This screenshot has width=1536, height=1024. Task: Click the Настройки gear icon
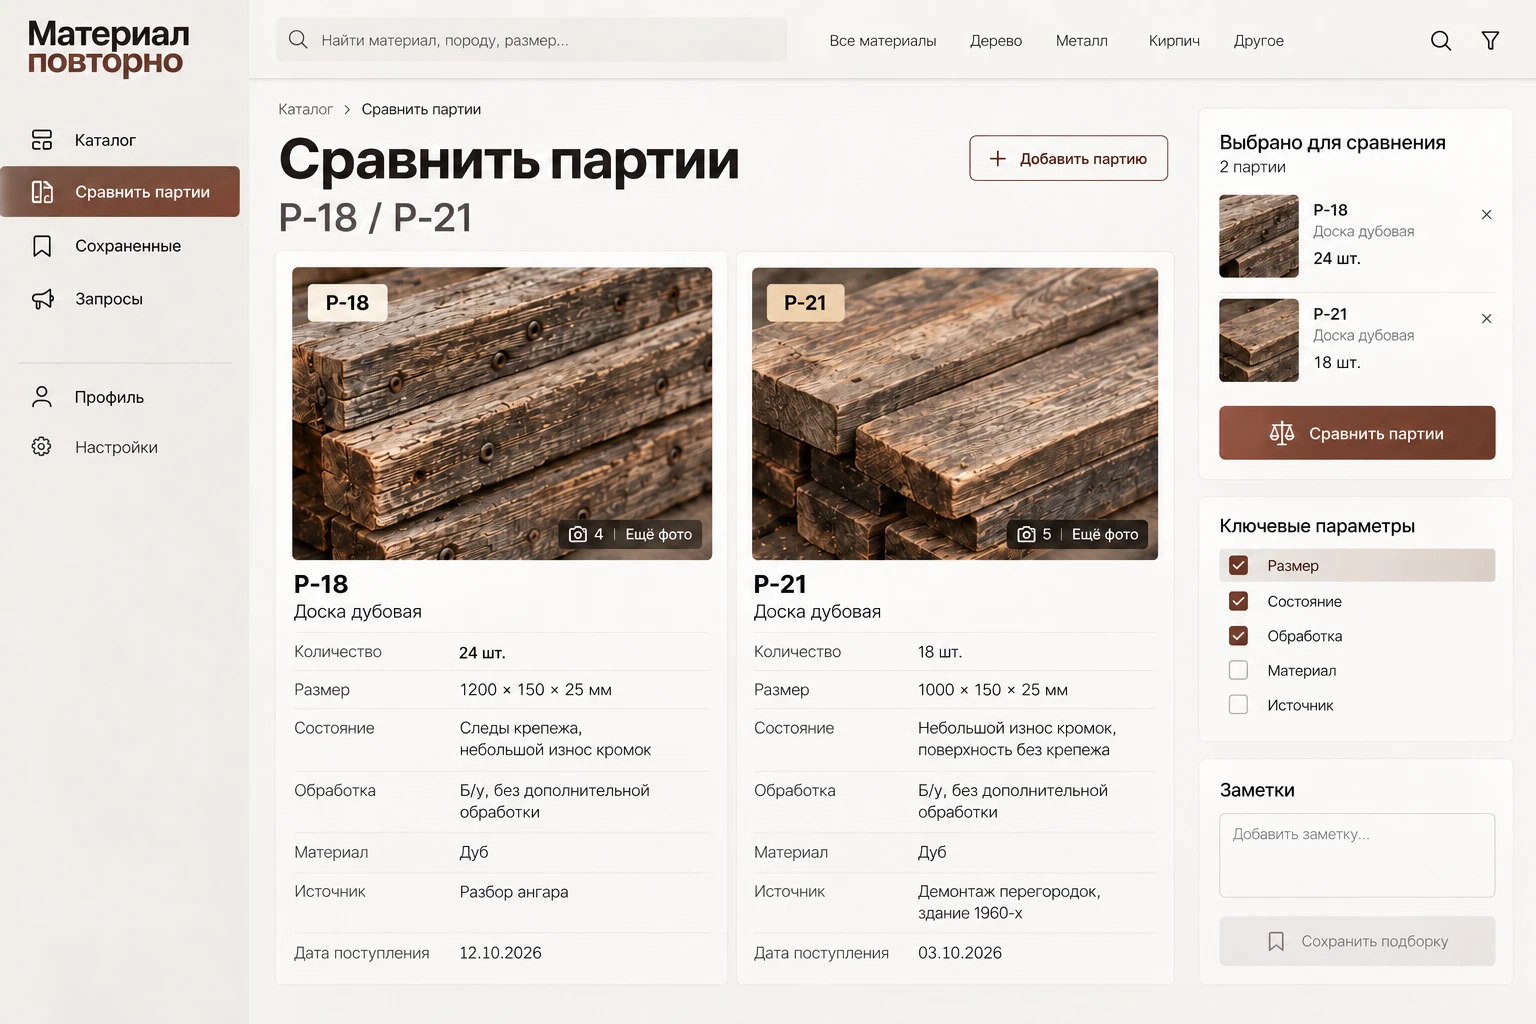coord(42,447)
